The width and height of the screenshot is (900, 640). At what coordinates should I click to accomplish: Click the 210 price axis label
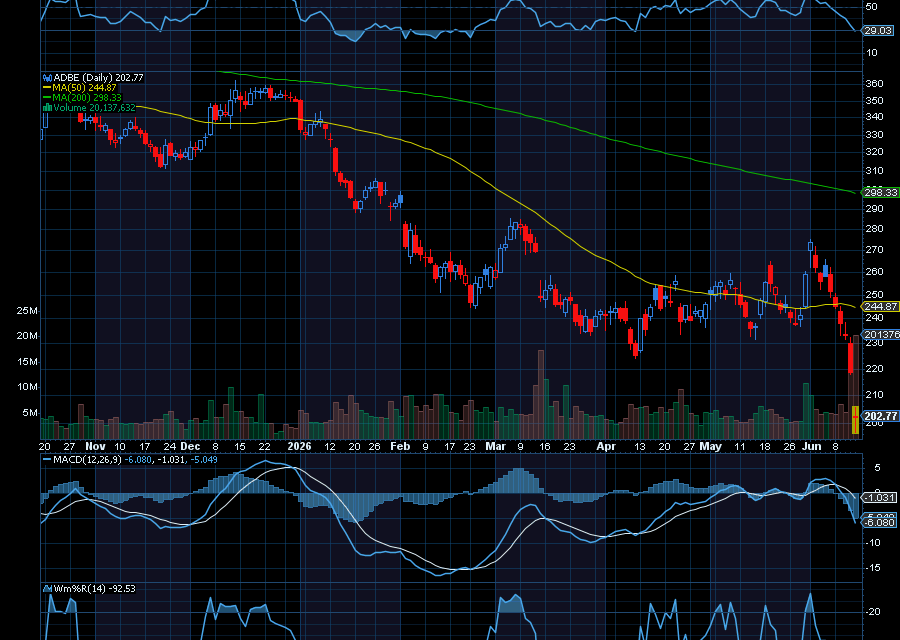pyautogui.click(x=874, y=395)
